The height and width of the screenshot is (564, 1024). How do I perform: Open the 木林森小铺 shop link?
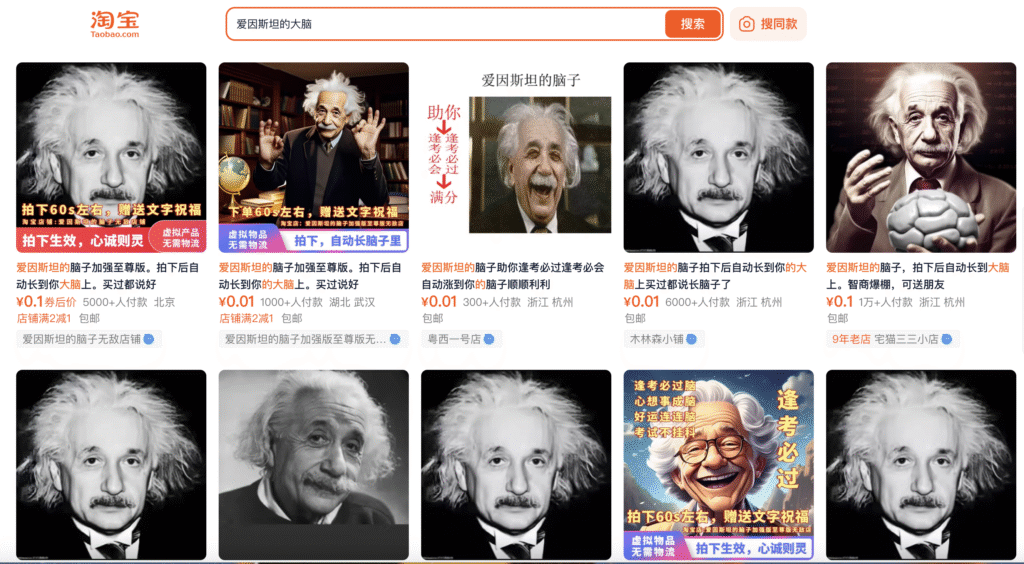tap(655, 339)
